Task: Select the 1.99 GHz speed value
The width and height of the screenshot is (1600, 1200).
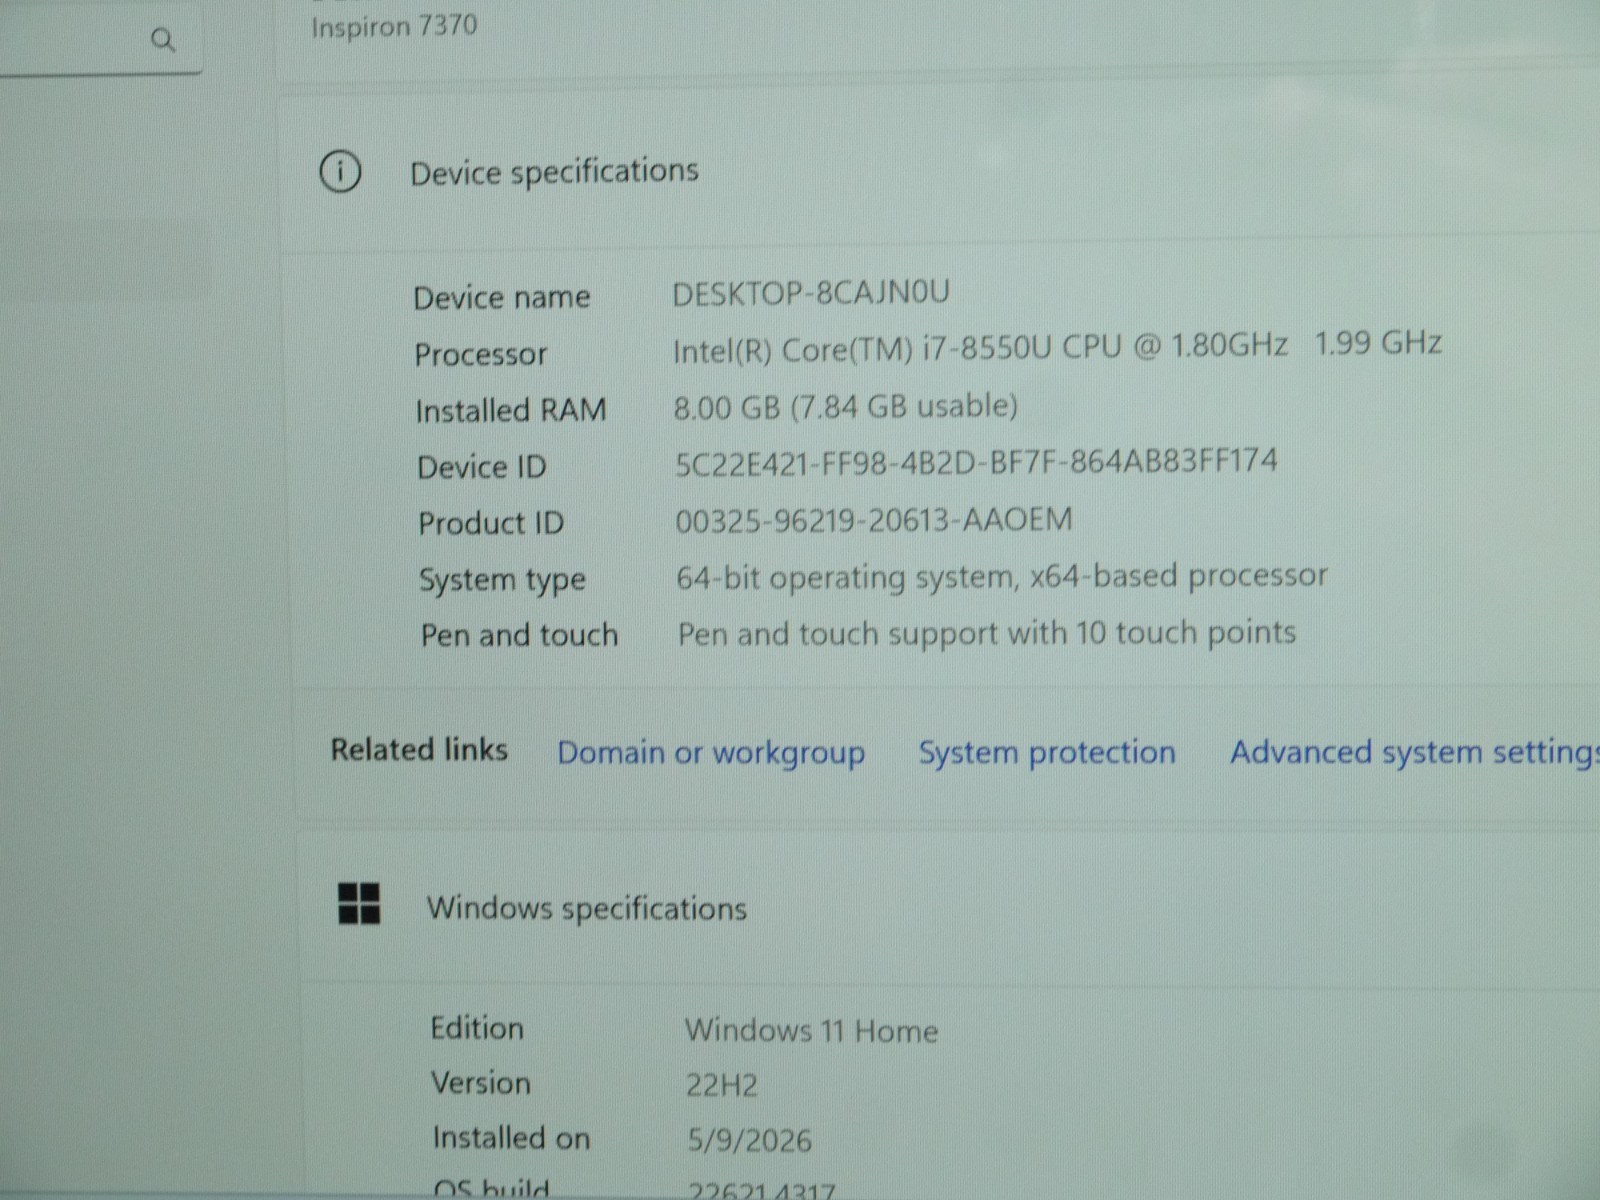Action: click(x=1378, y=343)
